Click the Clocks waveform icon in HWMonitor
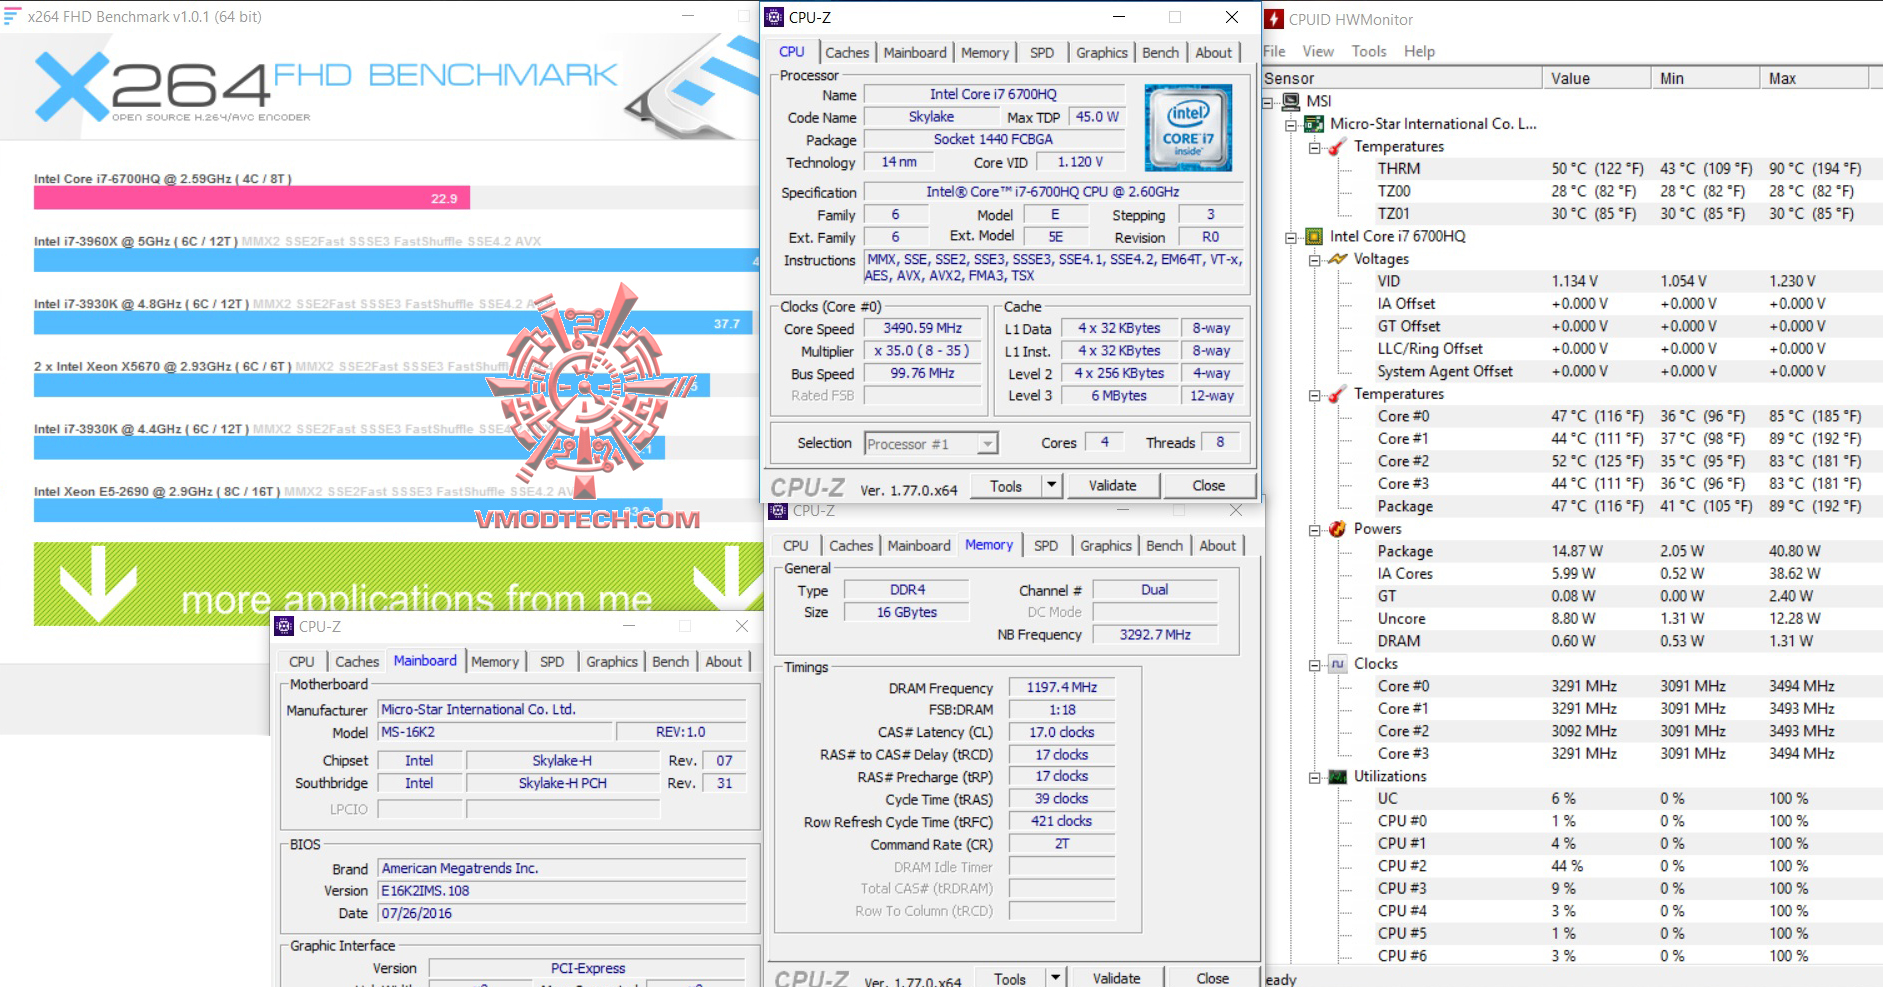 coord(1337,664)
